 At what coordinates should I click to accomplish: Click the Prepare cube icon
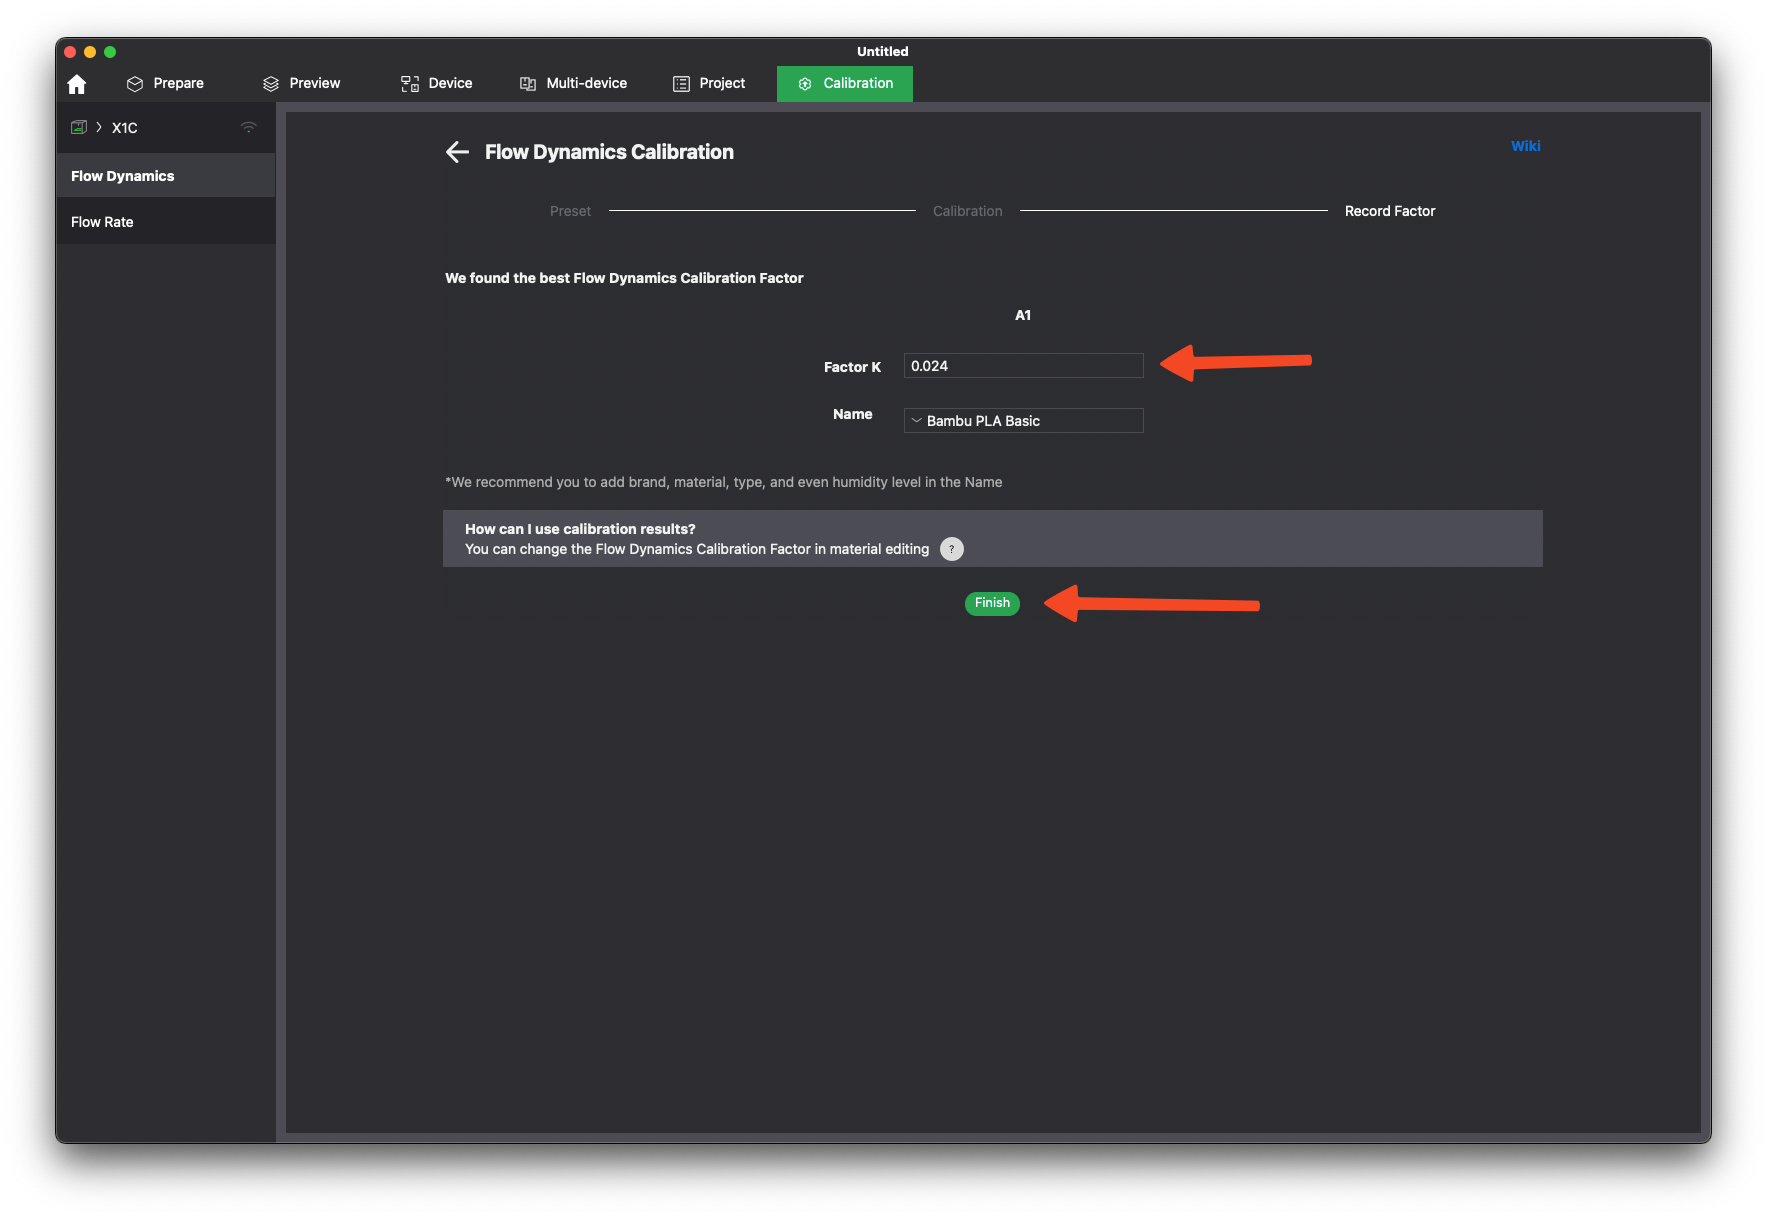[x=135, y=84]
